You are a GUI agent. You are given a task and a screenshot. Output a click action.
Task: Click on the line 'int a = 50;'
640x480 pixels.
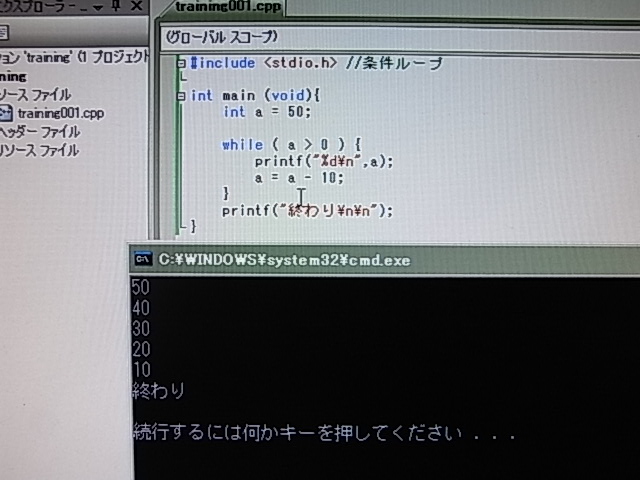point(267,112)
